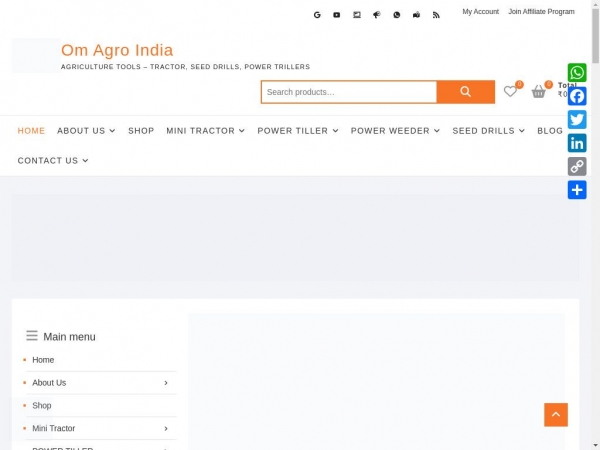The height and width of the screenshot is (450, 600).
Task: Expand the Seed Drills nav dropdown
Action: click(522, 131)
